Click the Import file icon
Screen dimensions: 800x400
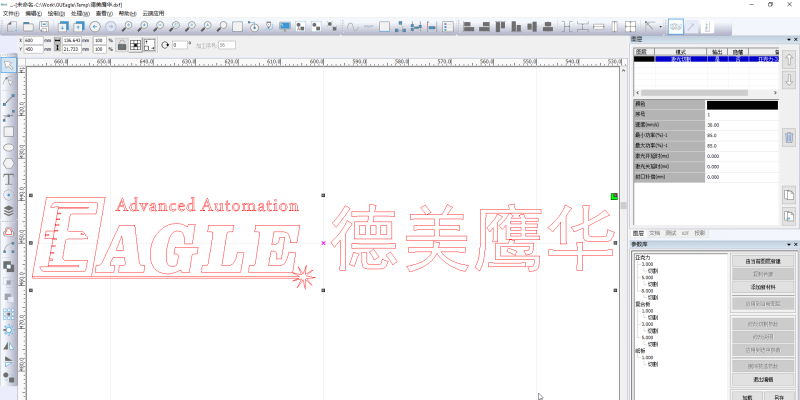(x=63, y=27)
